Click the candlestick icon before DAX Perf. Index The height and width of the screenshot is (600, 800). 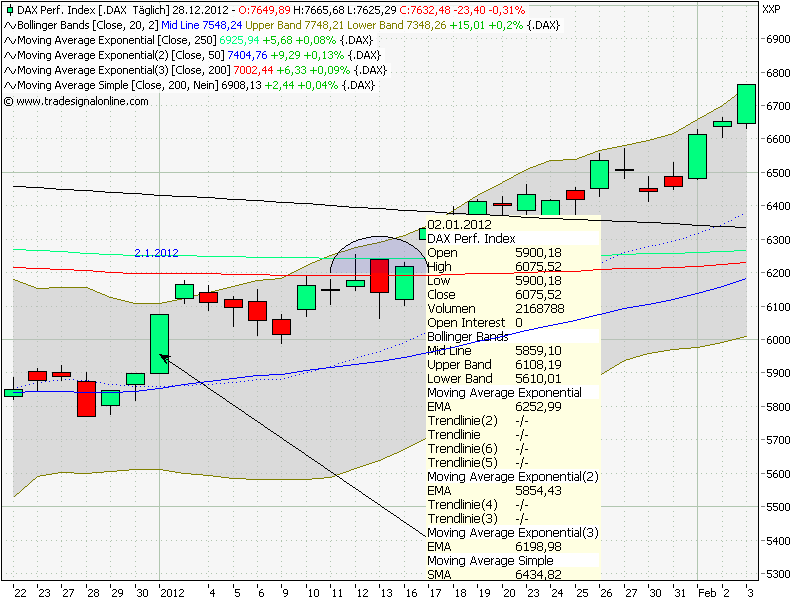[9, 10]
